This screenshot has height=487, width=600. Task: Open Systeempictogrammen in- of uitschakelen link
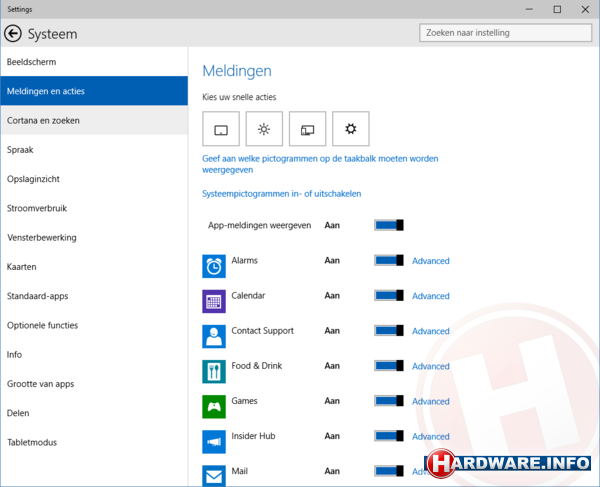pyautogui.click(x=281, y=193)
